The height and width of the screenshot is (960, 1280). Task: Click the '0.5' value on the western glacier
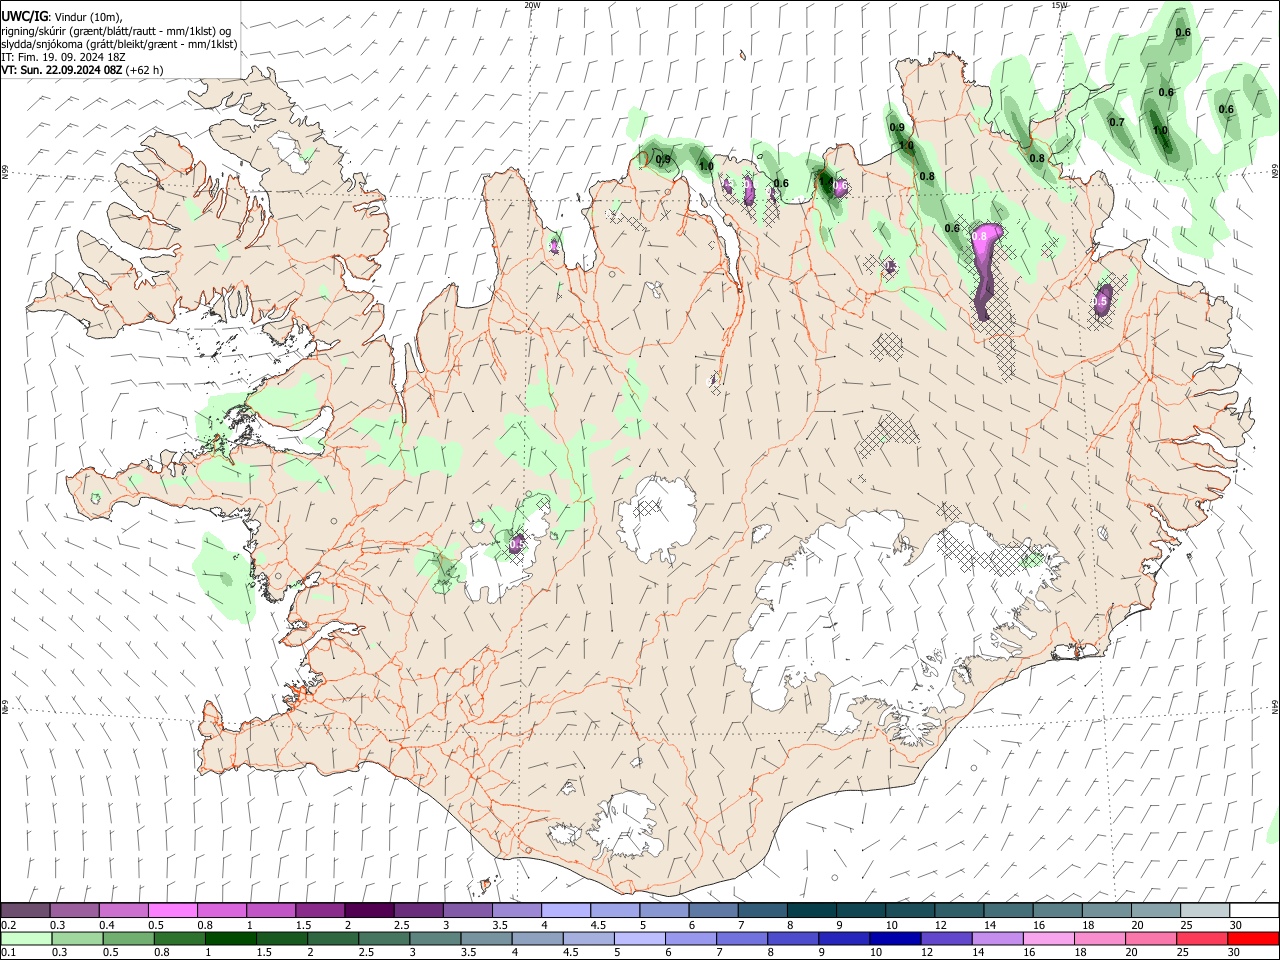[517, 544]
